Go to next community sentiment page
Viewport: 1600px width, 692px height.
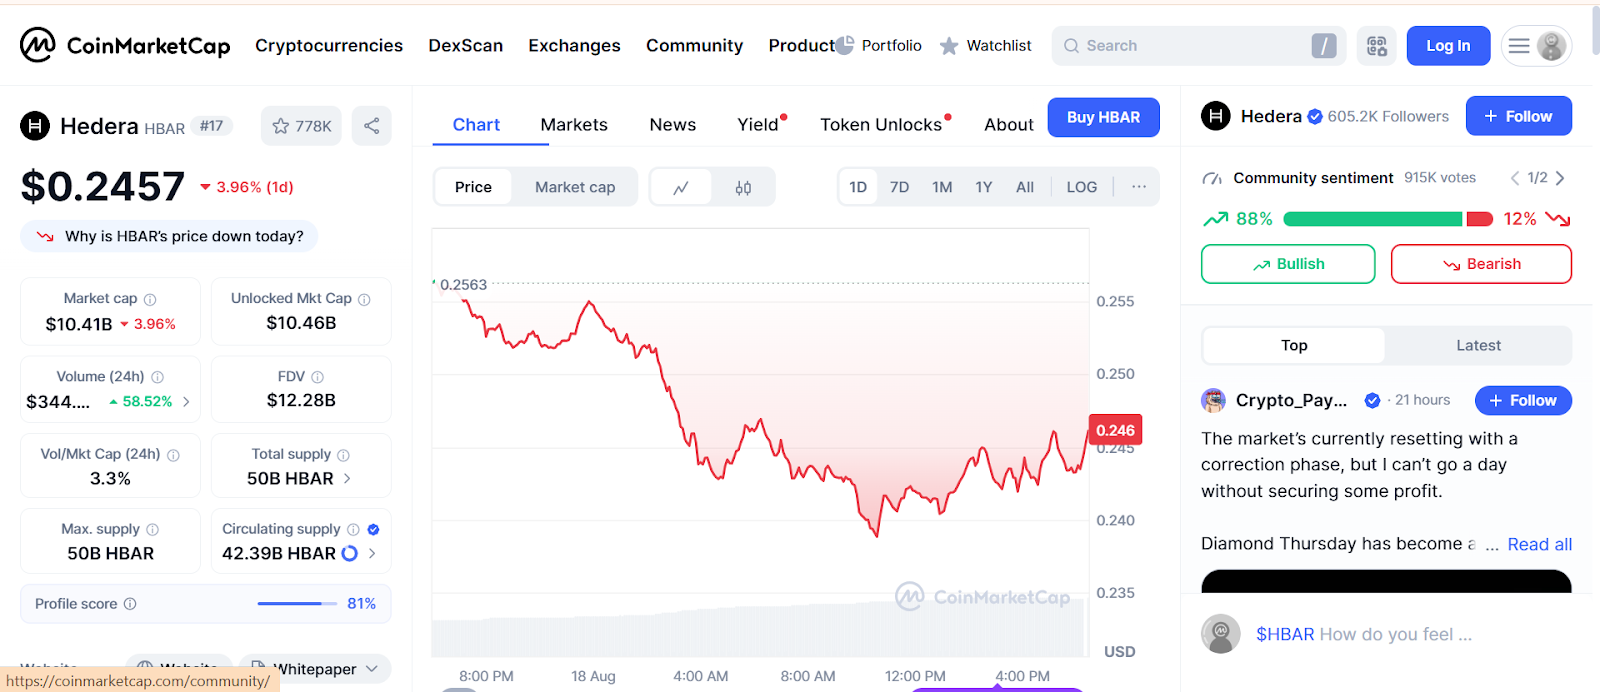1560,178
